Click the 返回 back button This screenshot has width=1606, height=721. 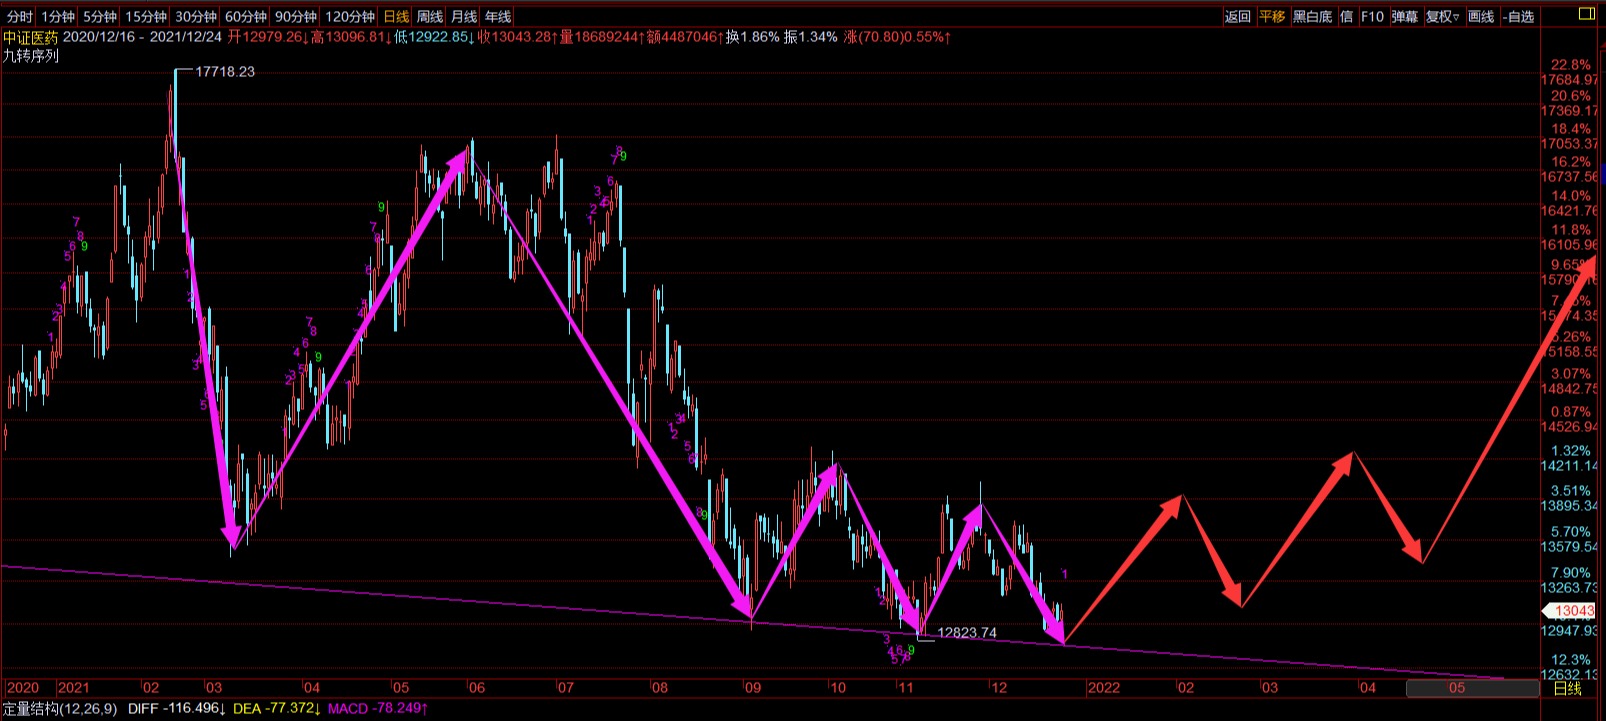(1238, 17)
